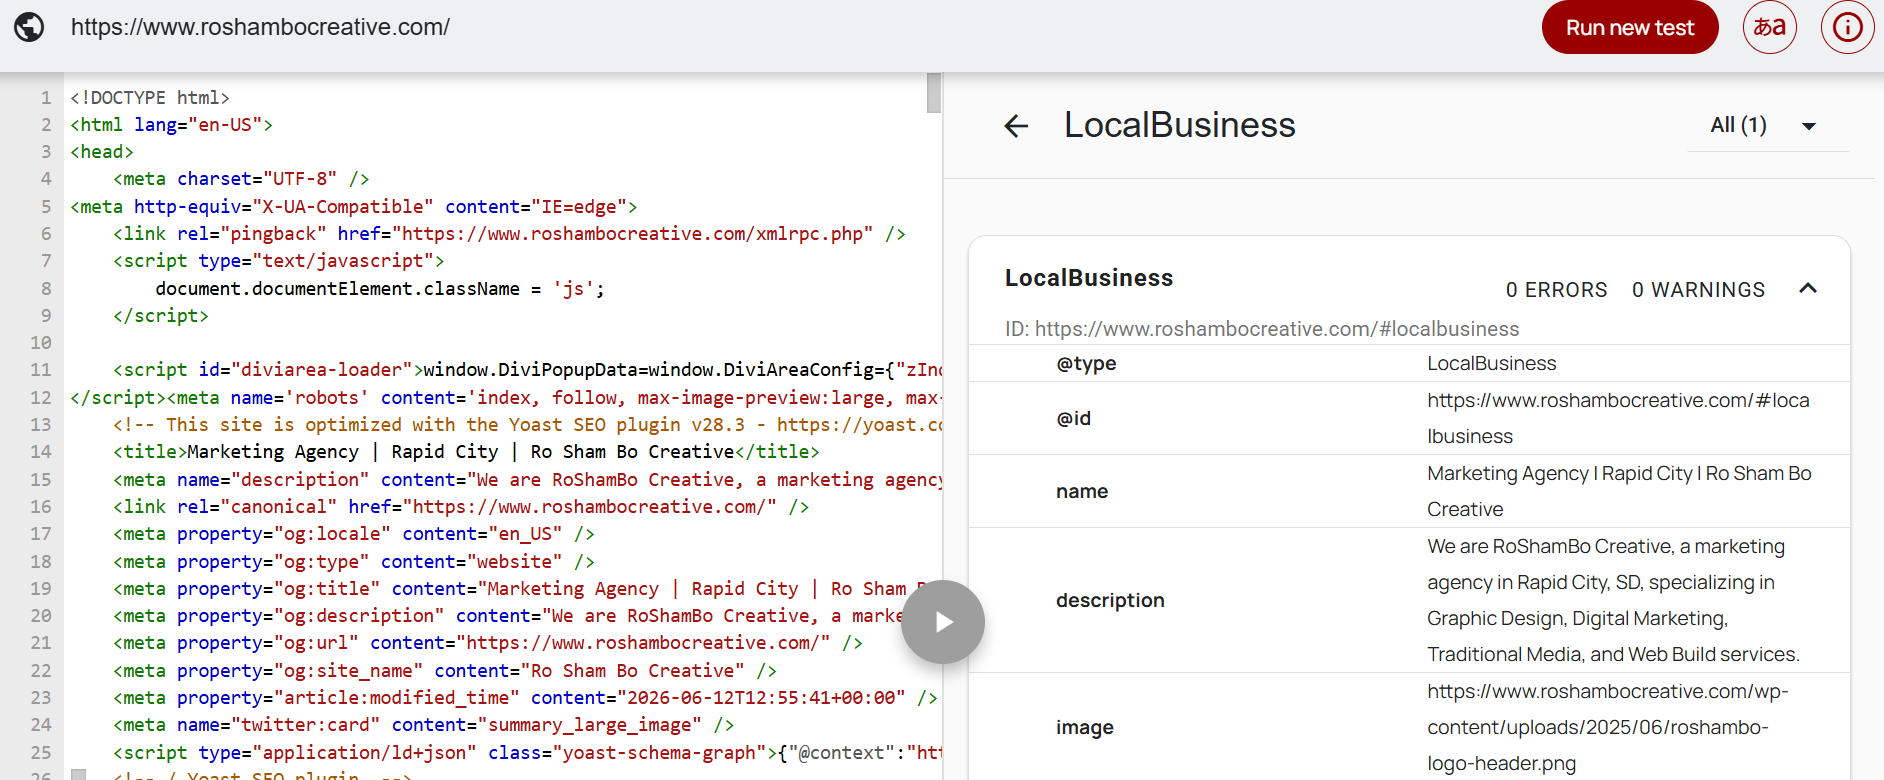Click the @id property label
The width and height of the screenshot is (1884, 780).
(1073, 418)
